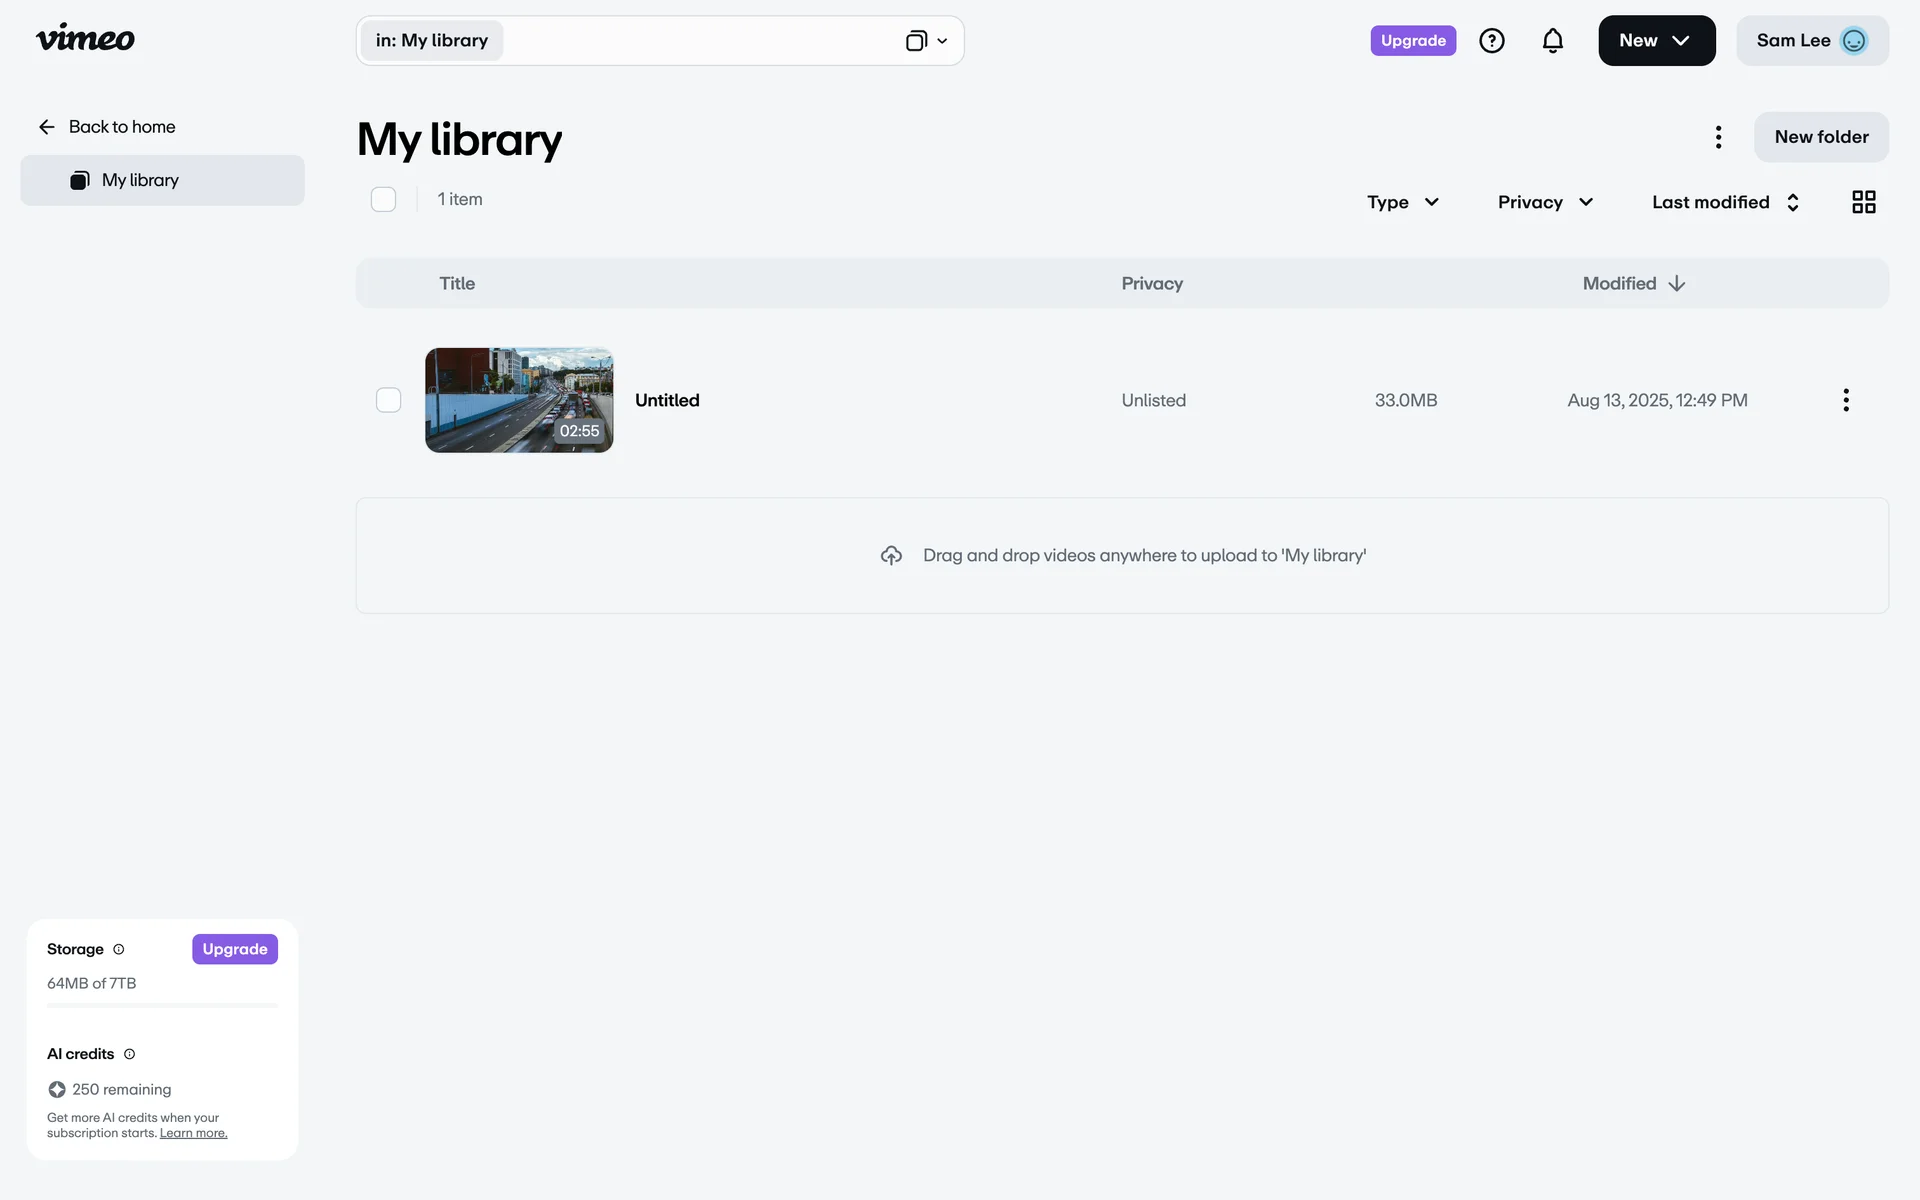Open the Untitled video thumbnail
This screenshot has width=1920, height=1200.
point(519,400)
